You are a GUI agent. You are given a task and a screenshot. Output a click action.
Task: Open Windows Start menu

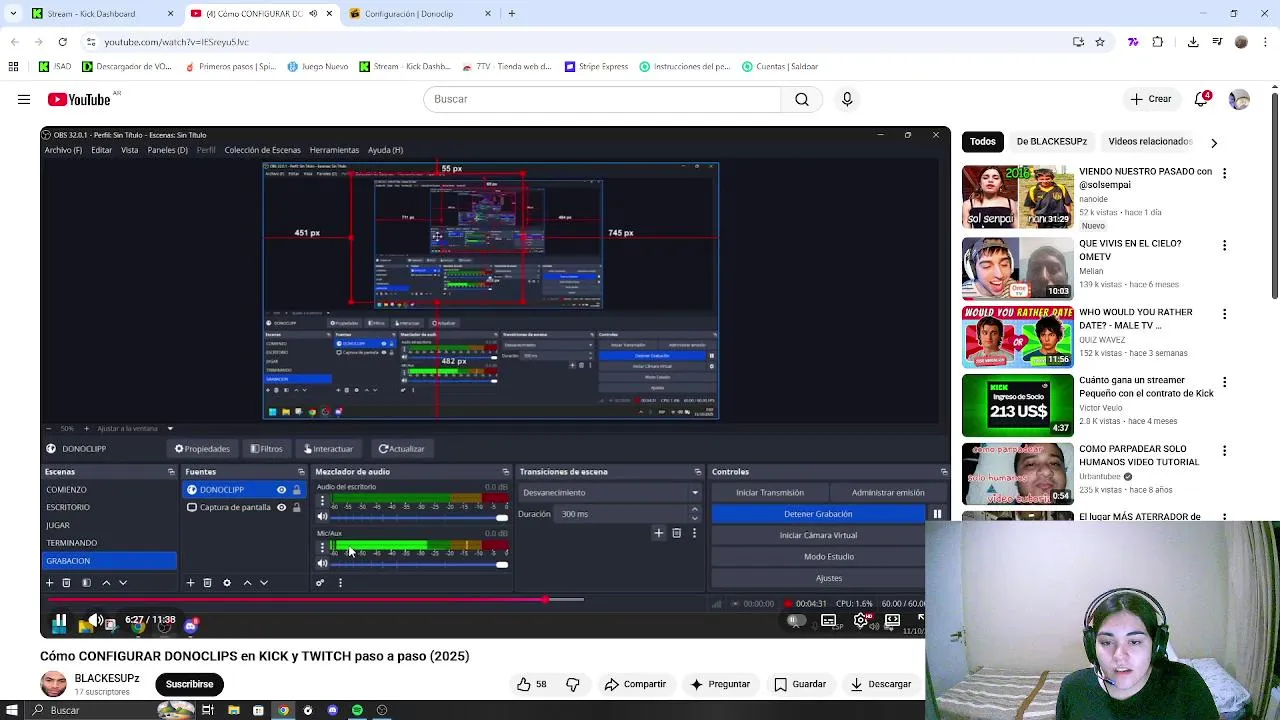tap(12, 710)
